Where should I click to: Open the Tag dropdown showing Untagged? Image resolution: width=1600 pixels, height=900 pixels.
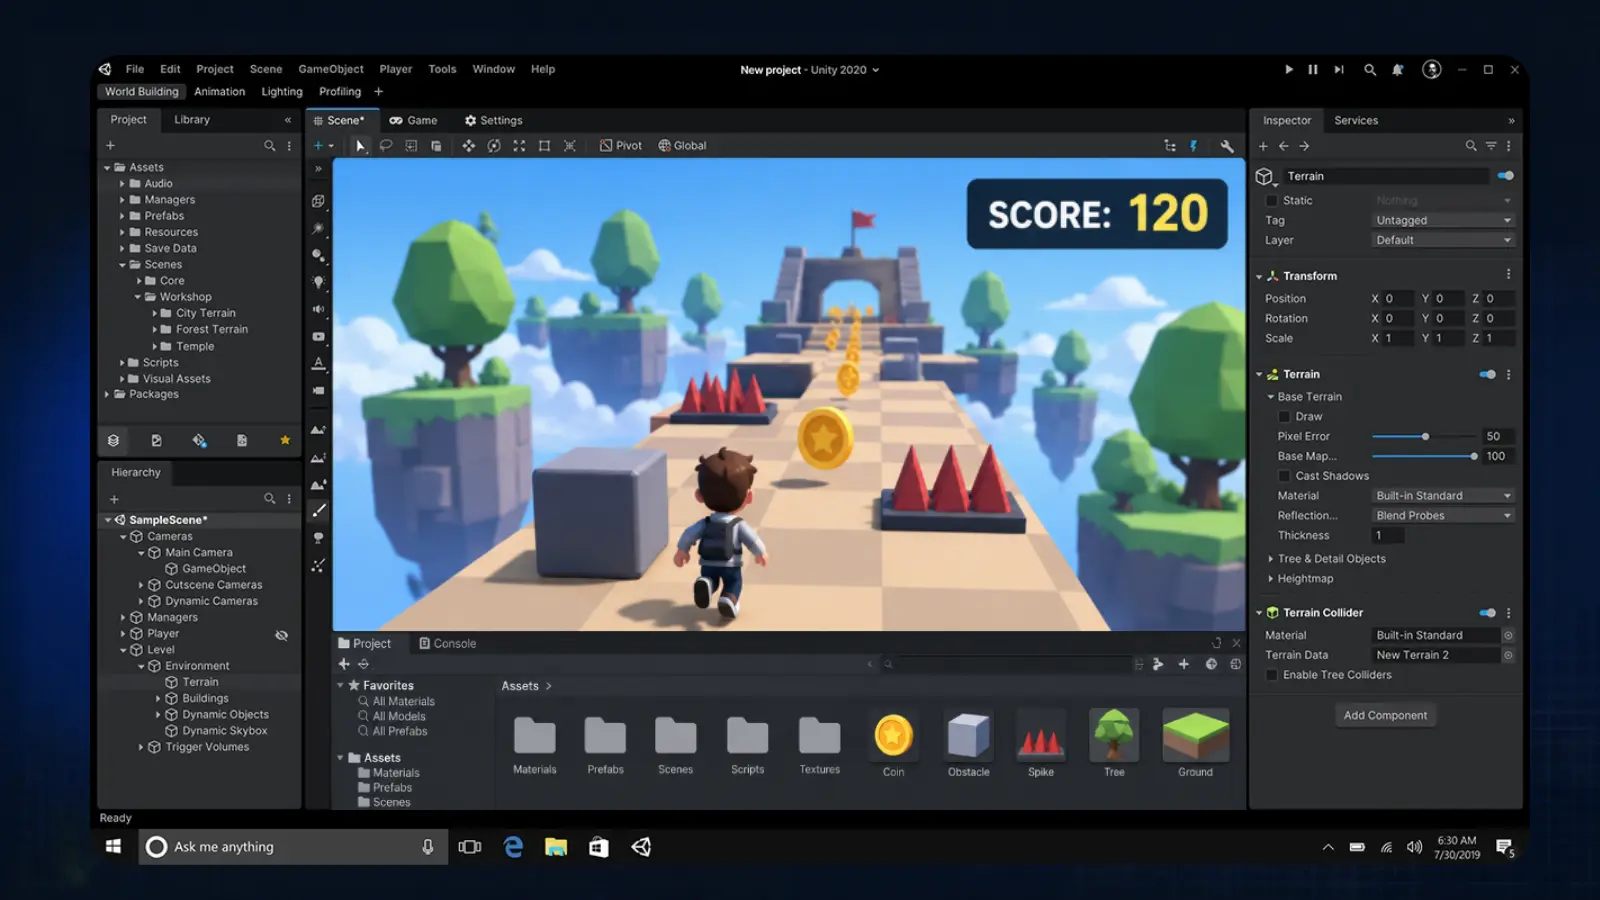(1443, 220)
